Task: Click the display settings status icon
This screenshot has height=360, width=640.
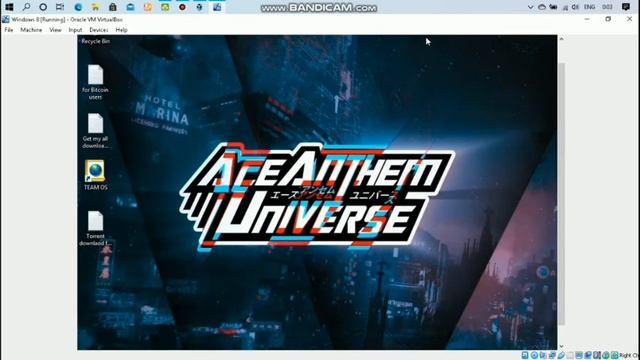Action: point(579,355)
